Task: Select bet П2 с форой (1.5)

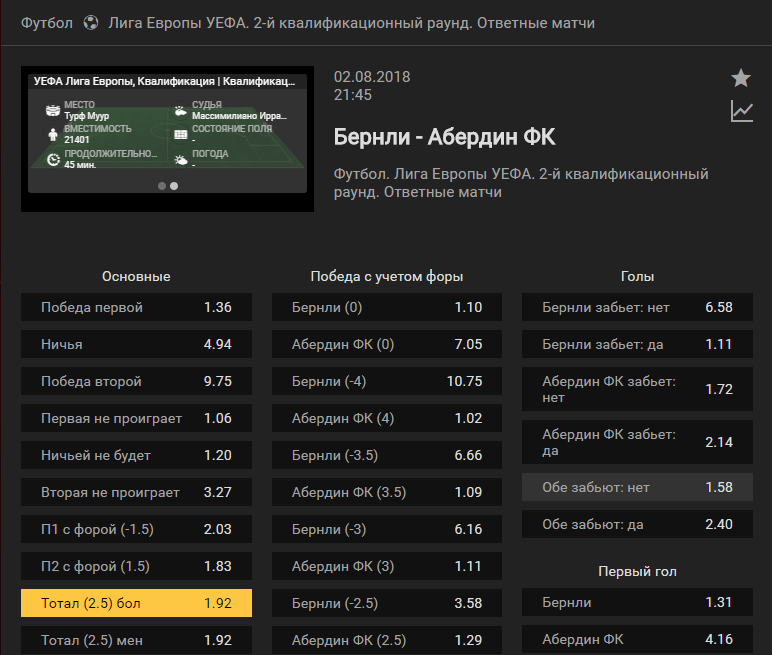Action: 136,566
